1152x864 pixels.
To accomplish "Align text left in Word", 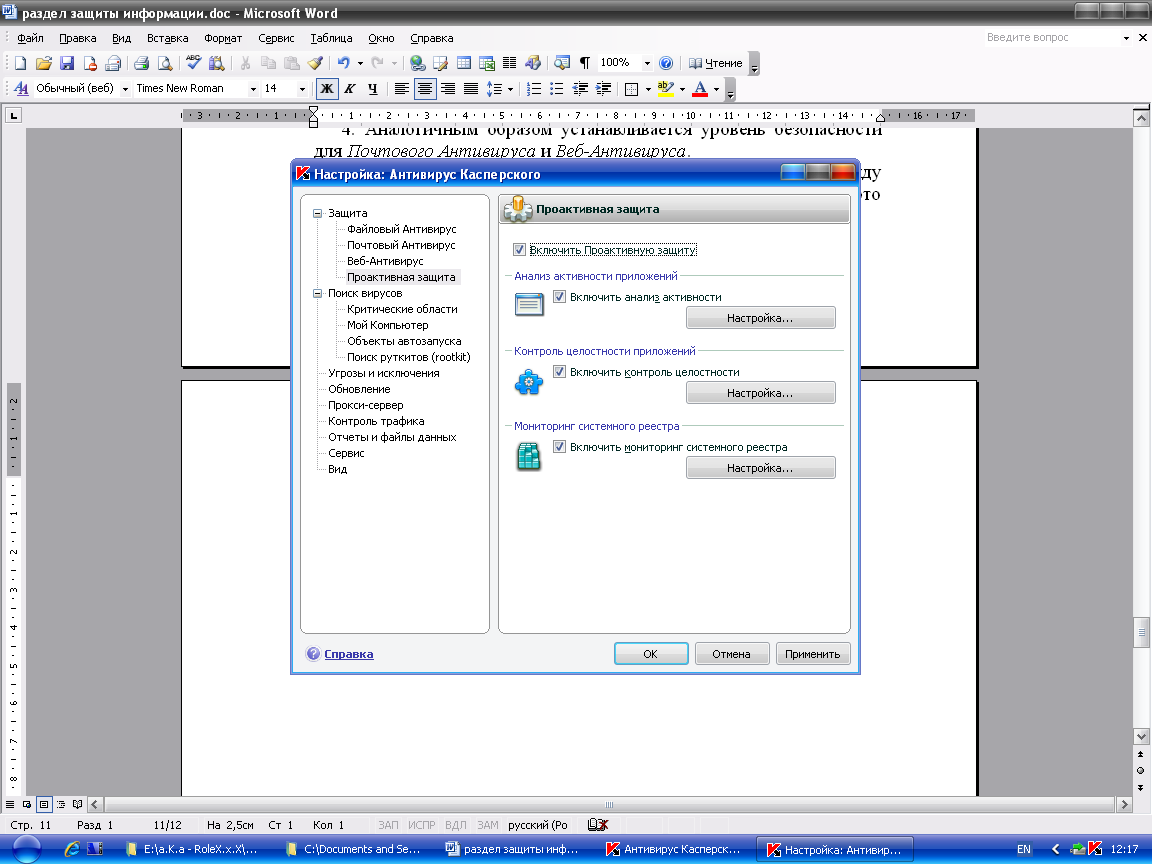I will coord(401,89).
